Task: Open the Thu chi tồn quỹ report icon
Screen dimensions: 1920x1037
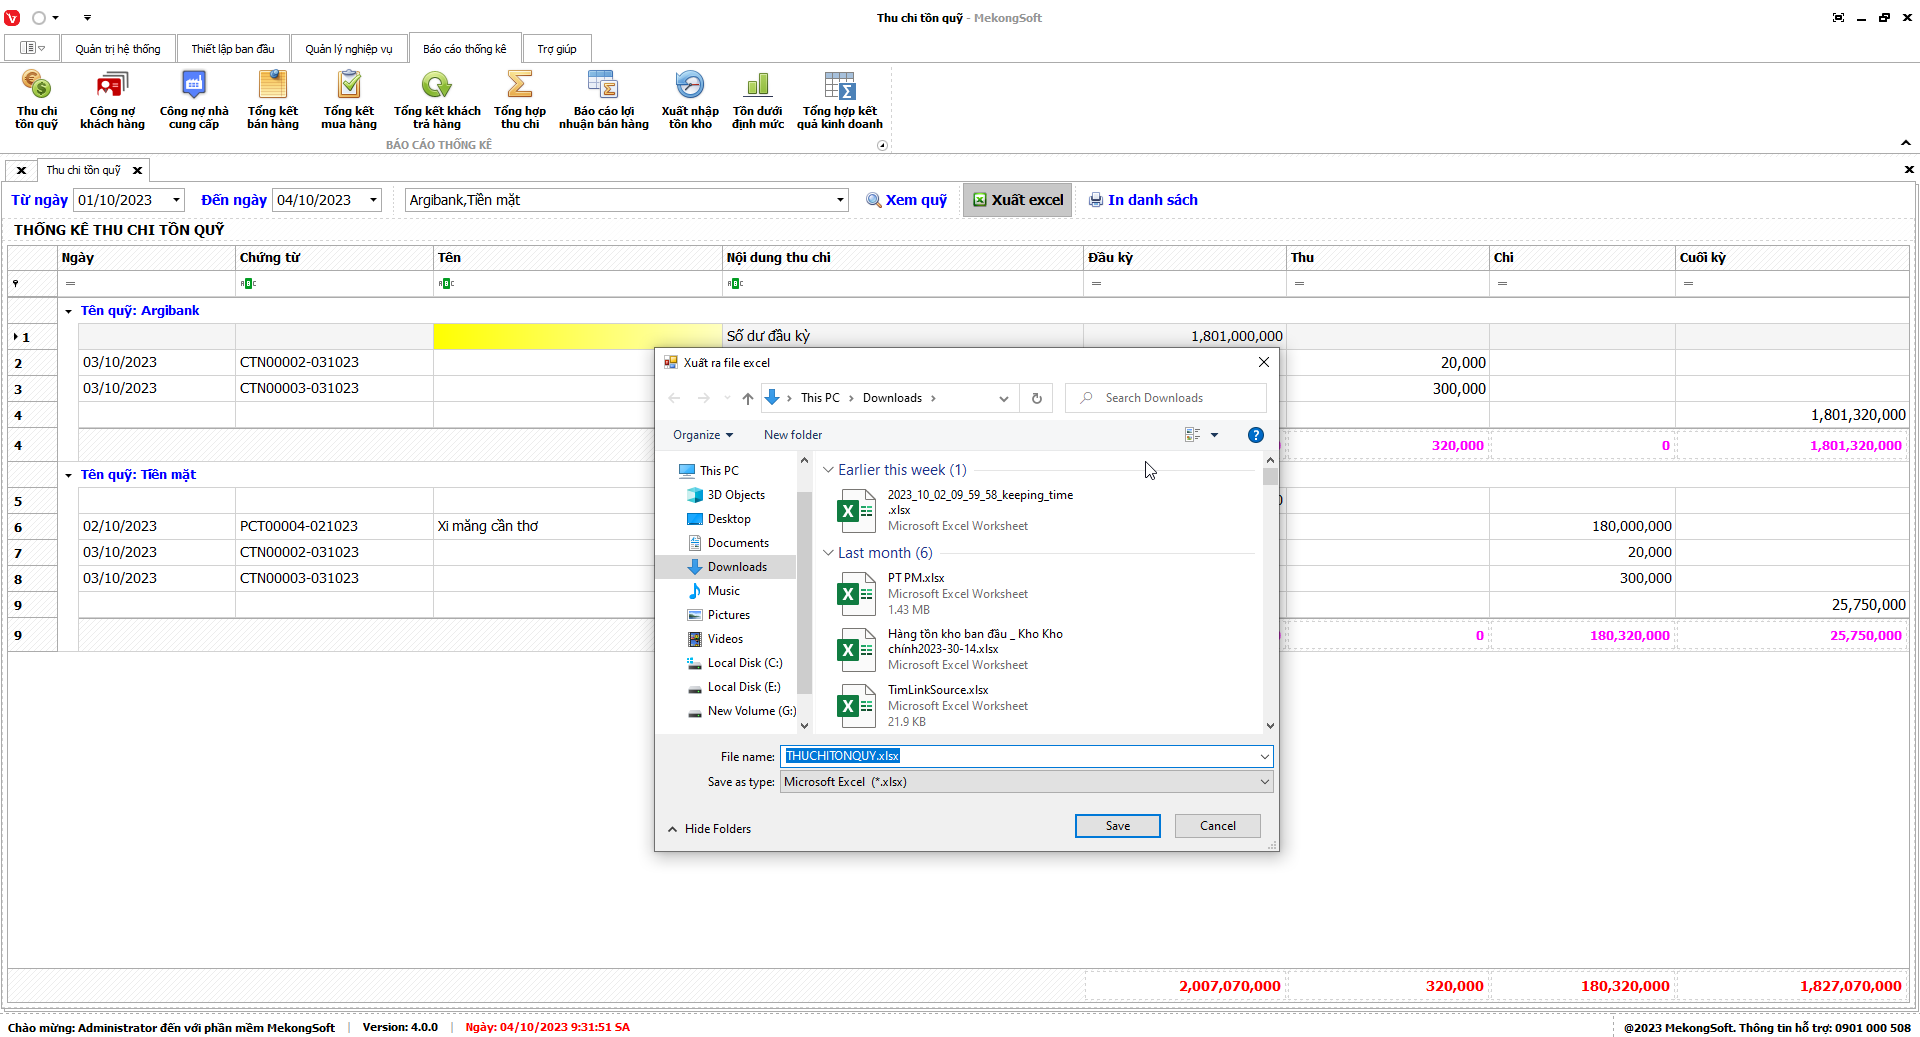Action: tap(36, 86)
